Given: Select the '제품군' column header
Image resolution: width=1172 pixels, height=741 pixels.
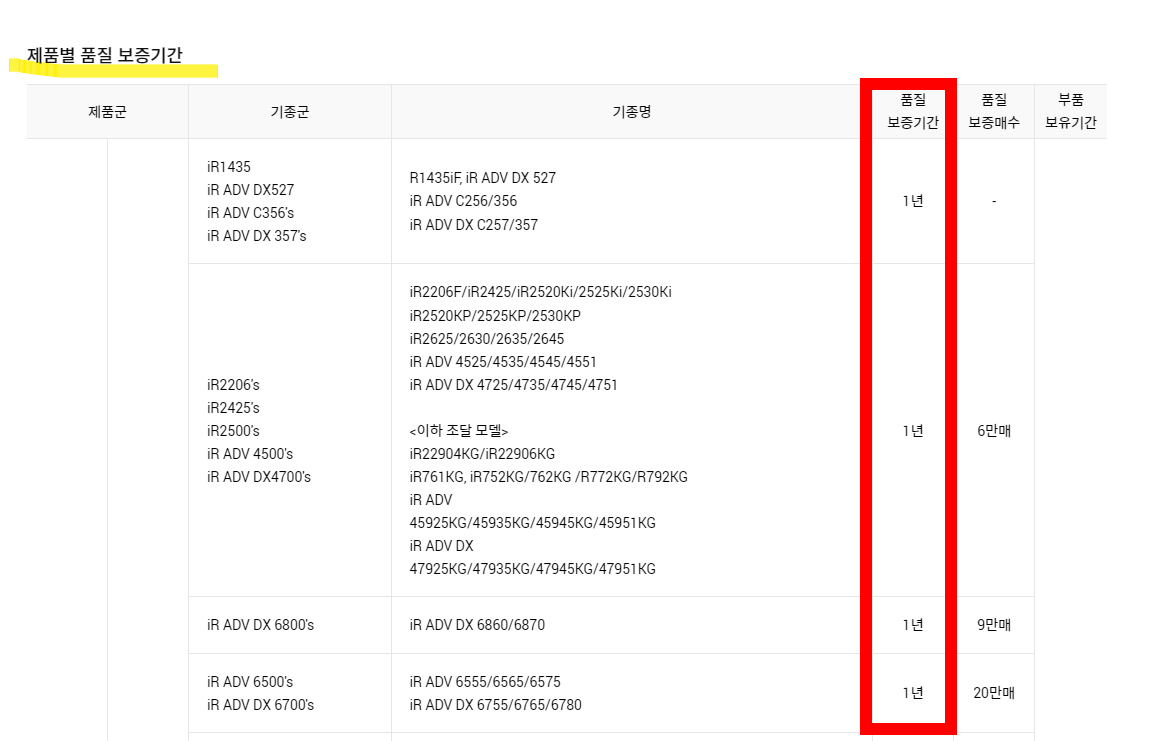Looking at the screenshot, I should (108, 111).
